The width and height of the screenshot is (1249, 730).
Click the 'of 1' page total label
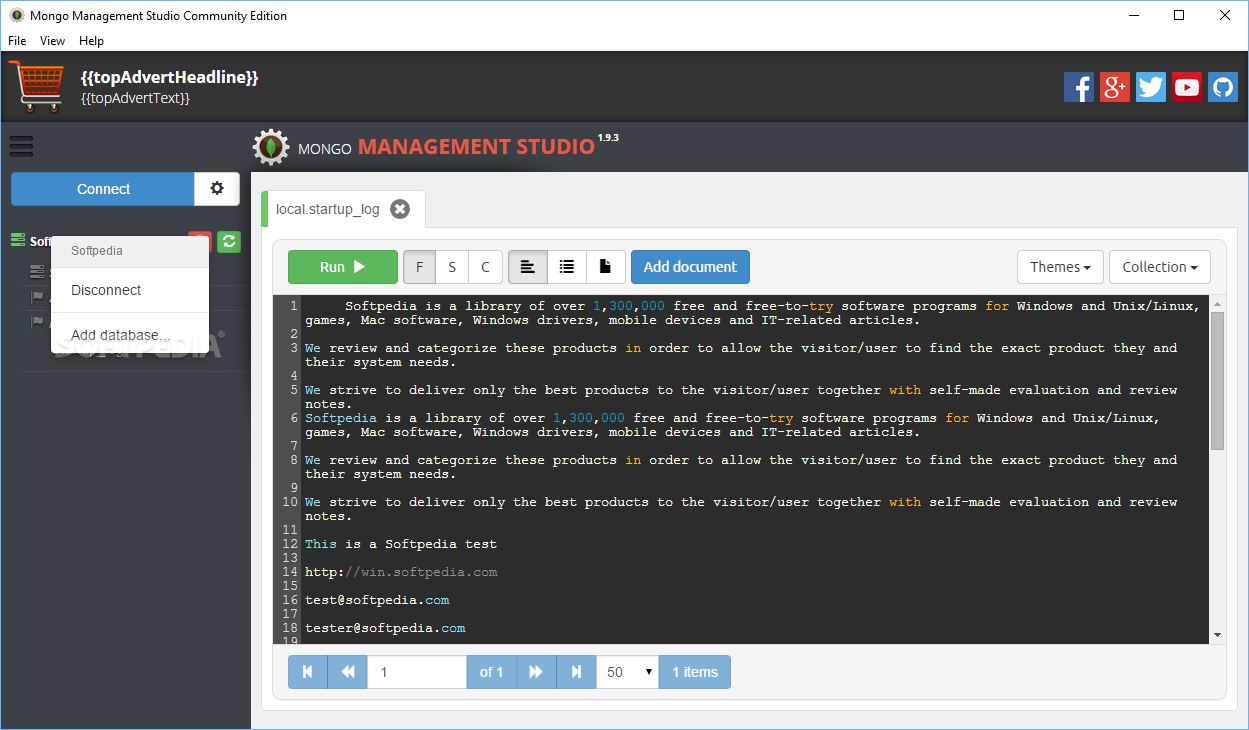point(491,672)
